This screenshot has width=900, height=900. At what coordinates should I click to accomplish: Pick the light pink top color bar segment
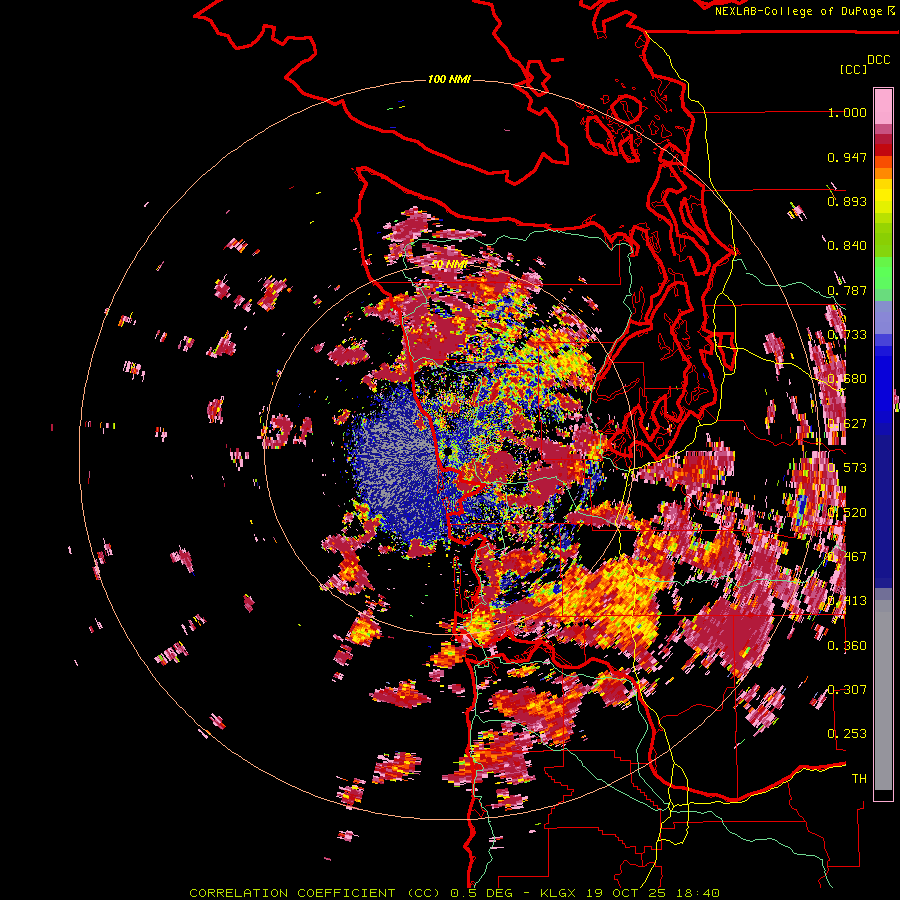pyautogui.click(x=883, y=106)
